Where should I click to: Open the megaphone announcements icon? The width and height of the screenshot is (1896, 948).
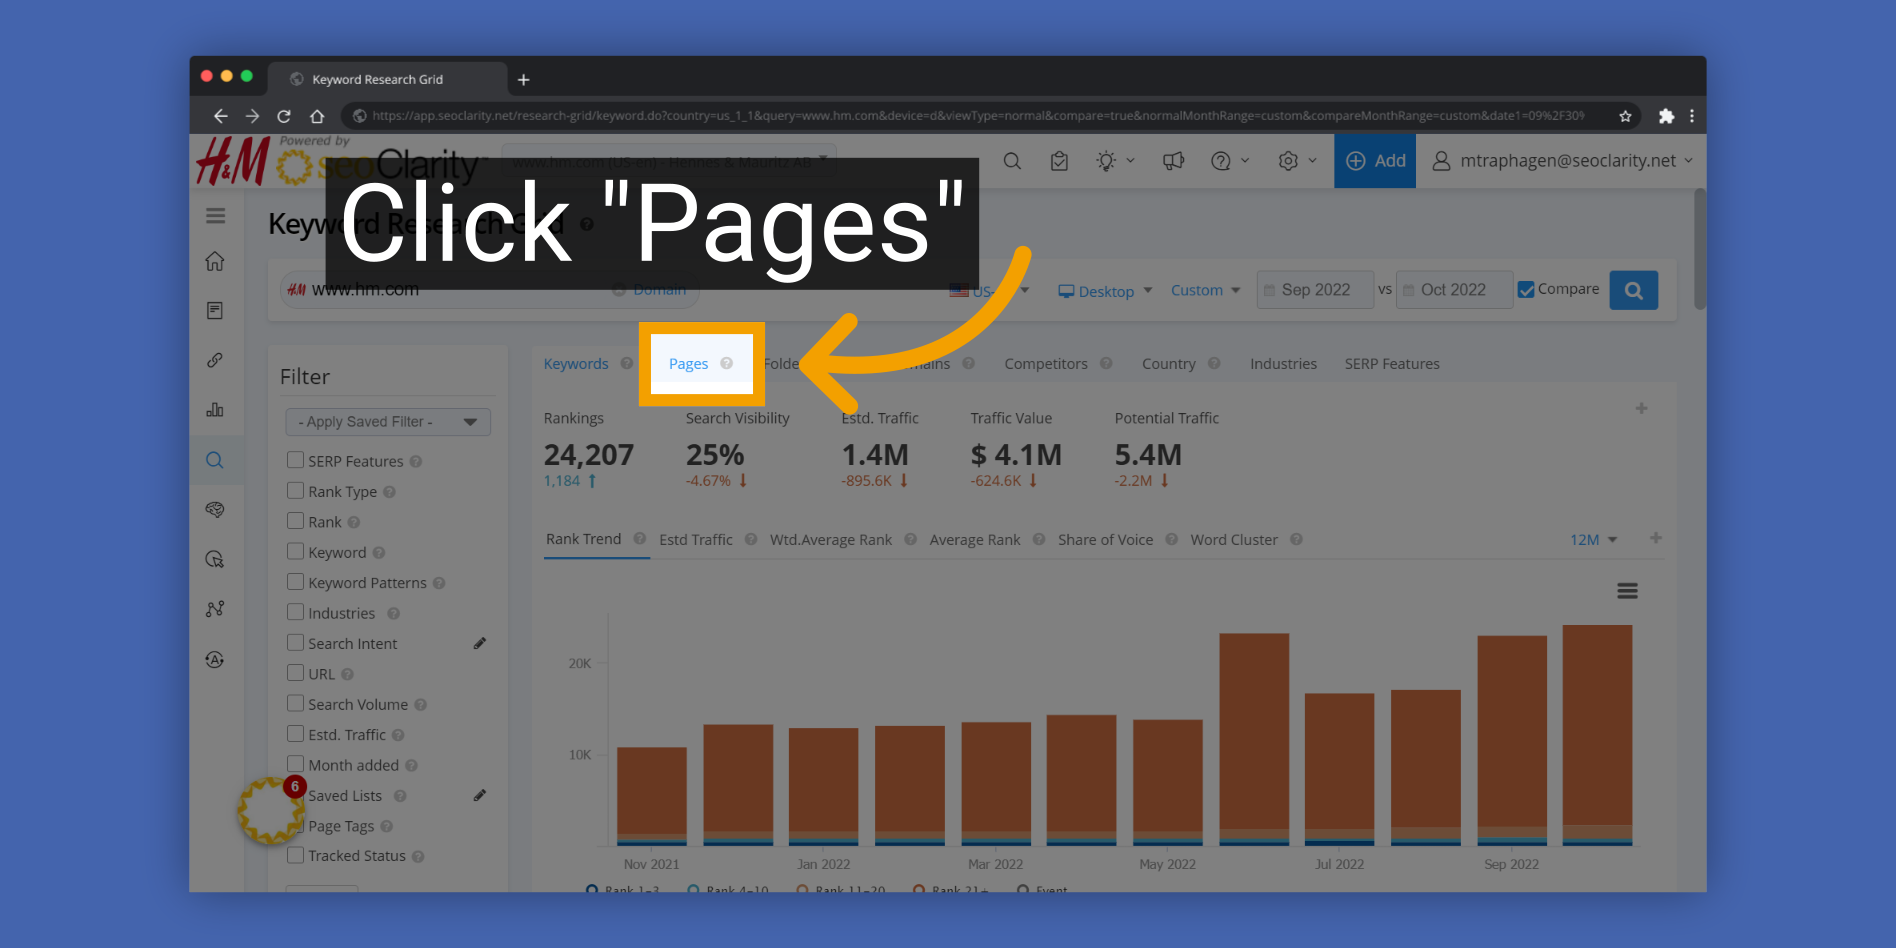tap(1173, 161)
